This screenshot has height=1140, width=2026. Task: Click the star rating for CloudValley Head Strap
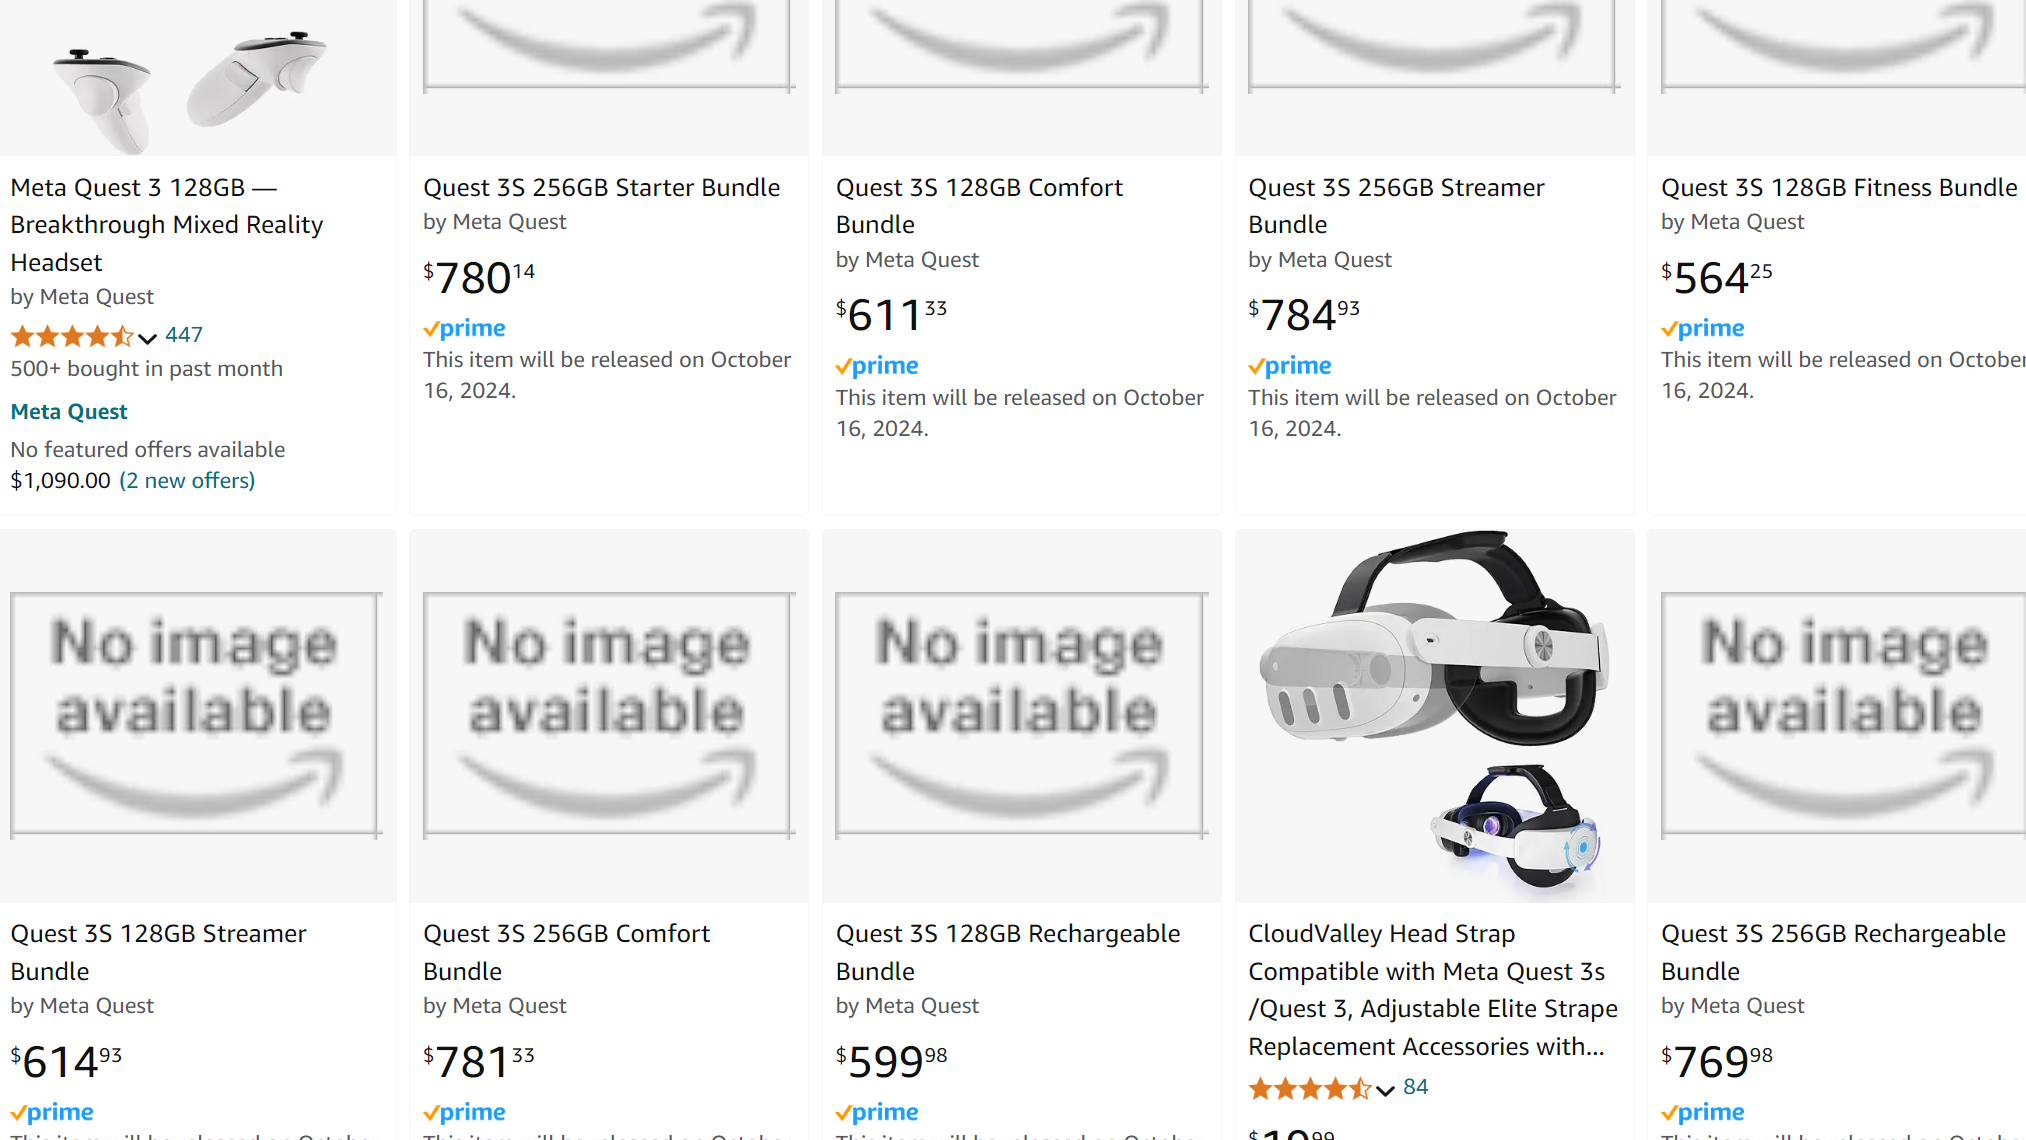(x=1310, y=1088)
